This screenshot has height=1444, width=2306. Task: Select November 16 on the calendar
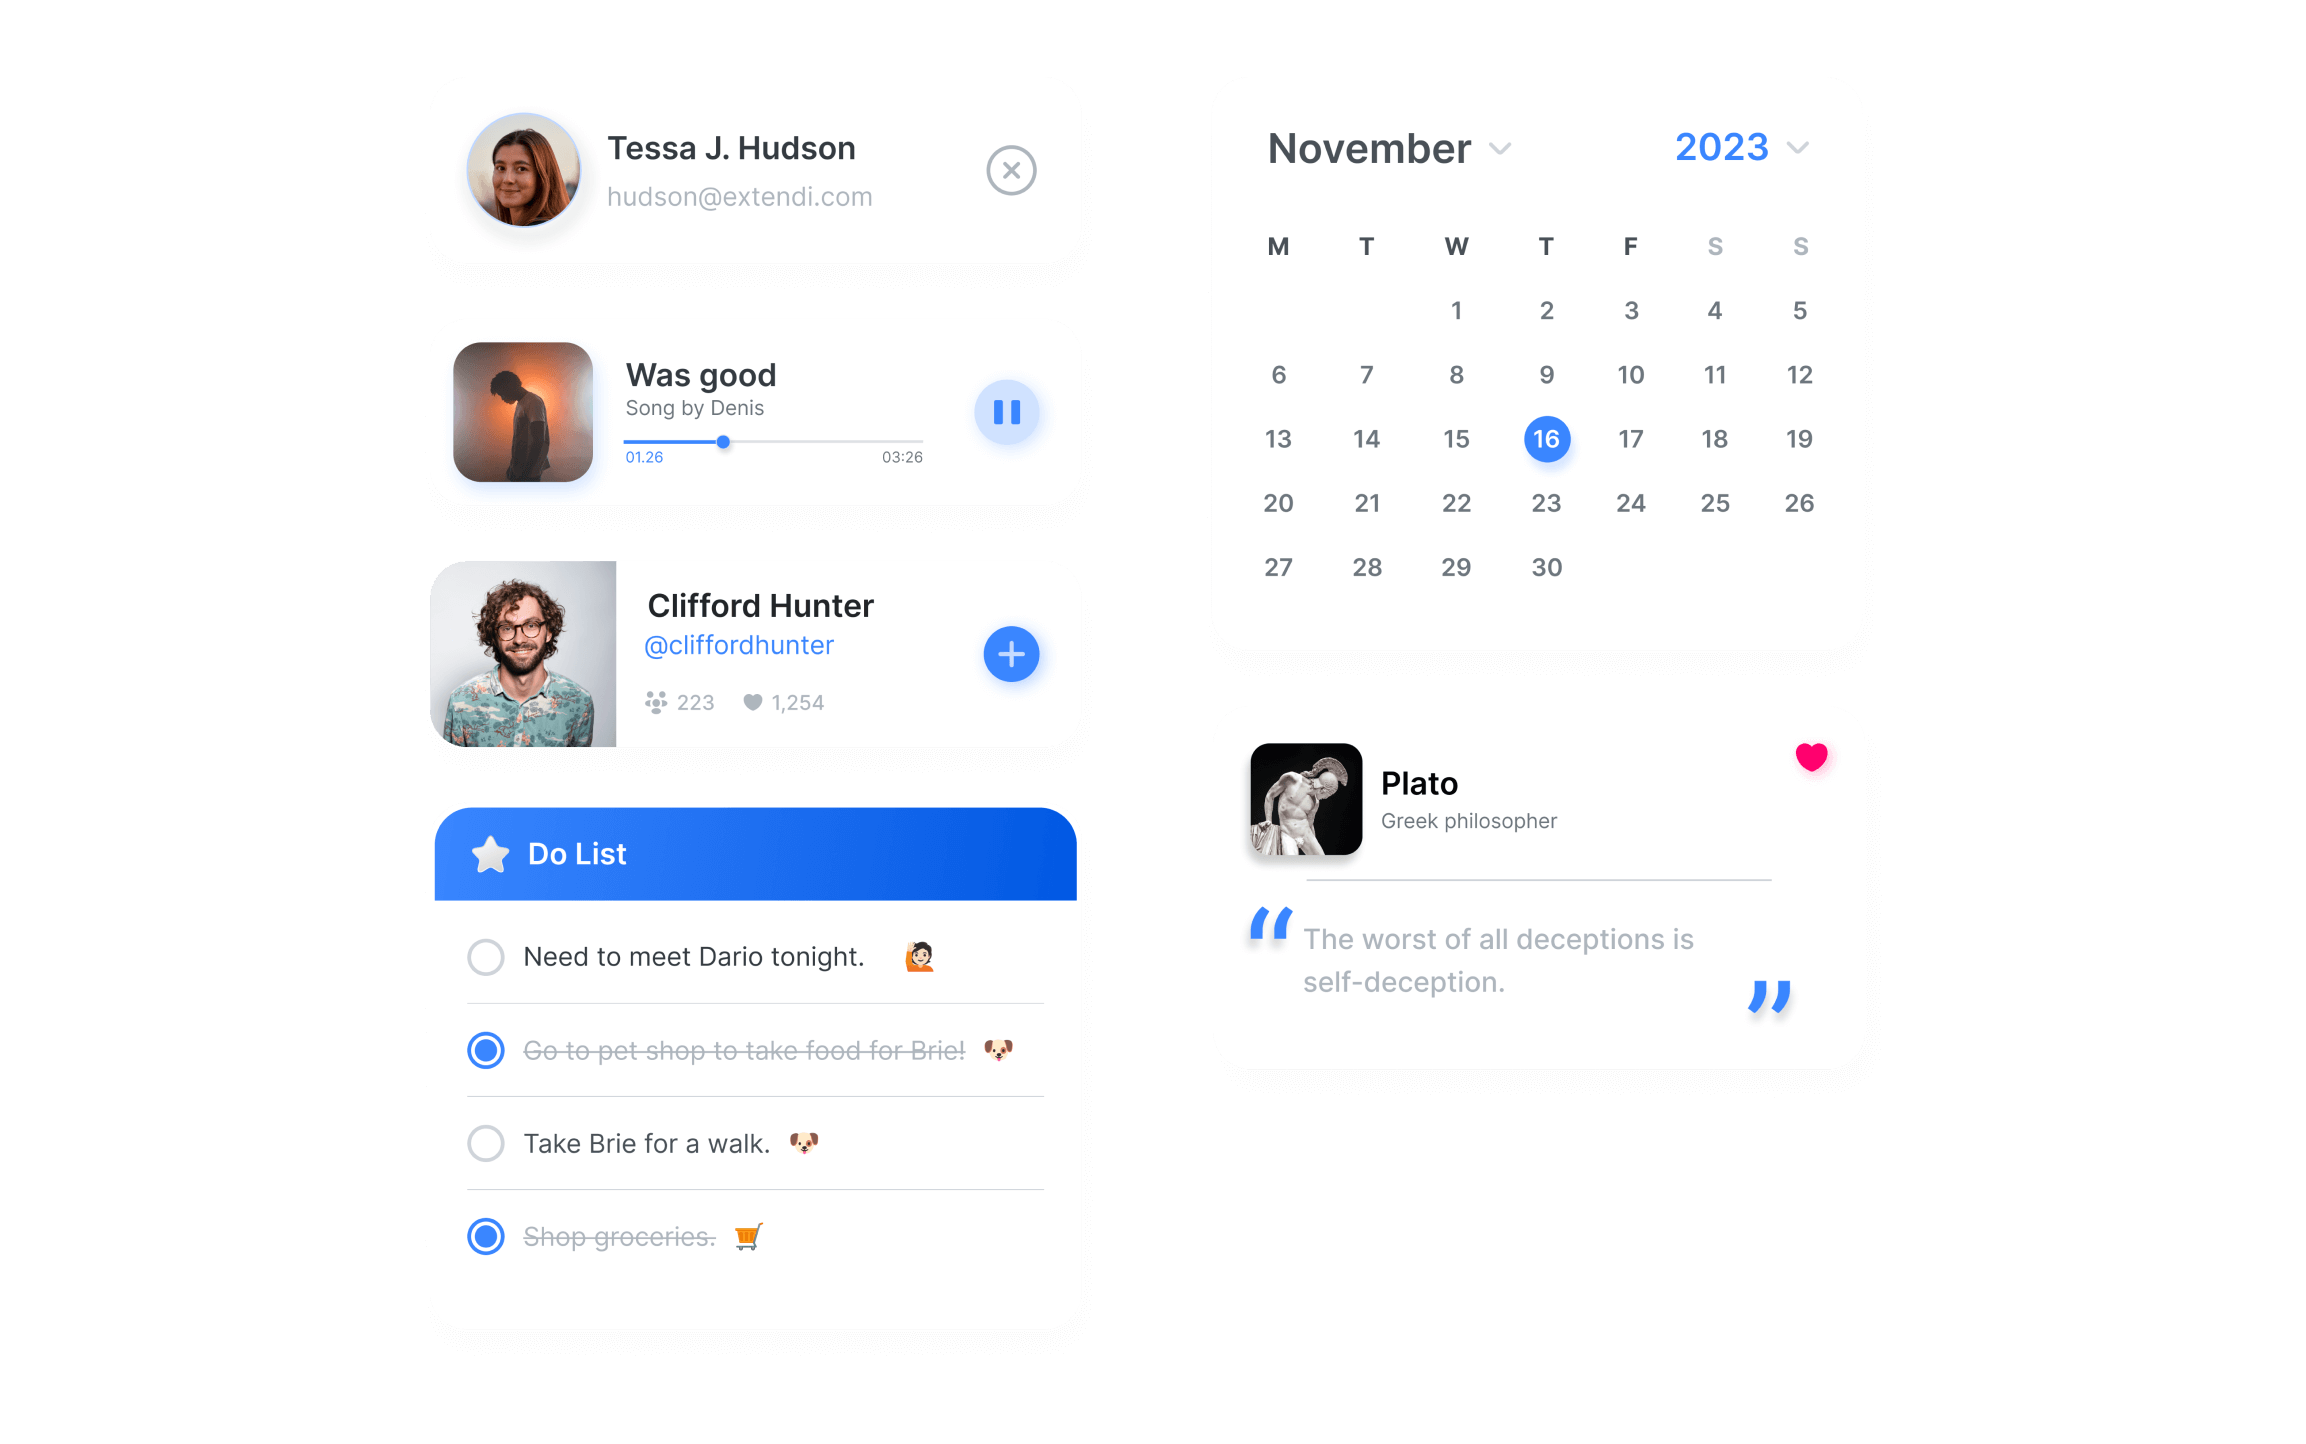(x=1546, y=436)
